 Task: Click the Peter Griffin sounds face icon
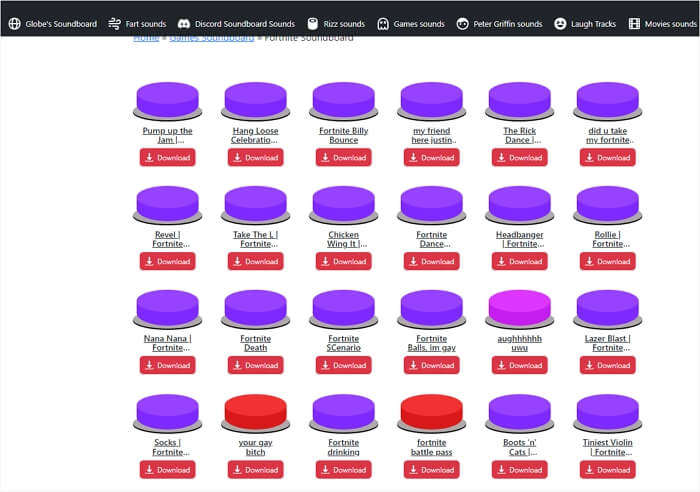pos(462,23)
